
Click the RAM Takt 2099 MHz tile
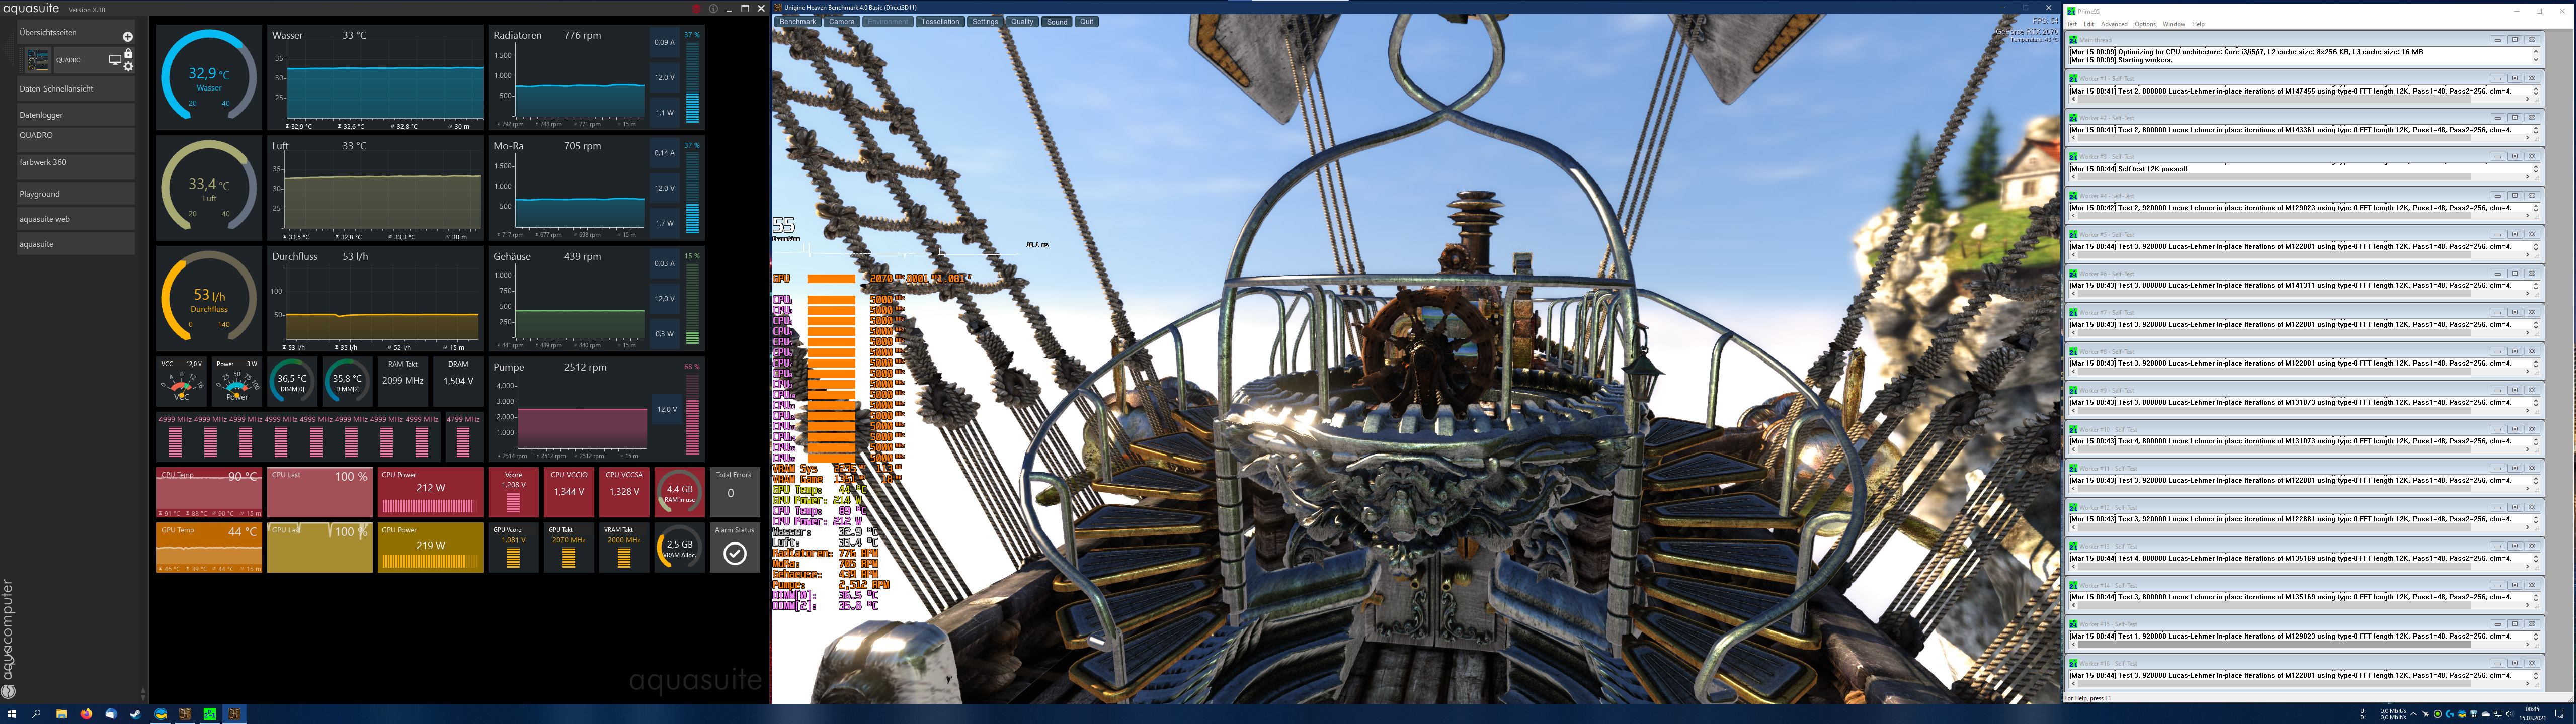[x=403, y=380]
